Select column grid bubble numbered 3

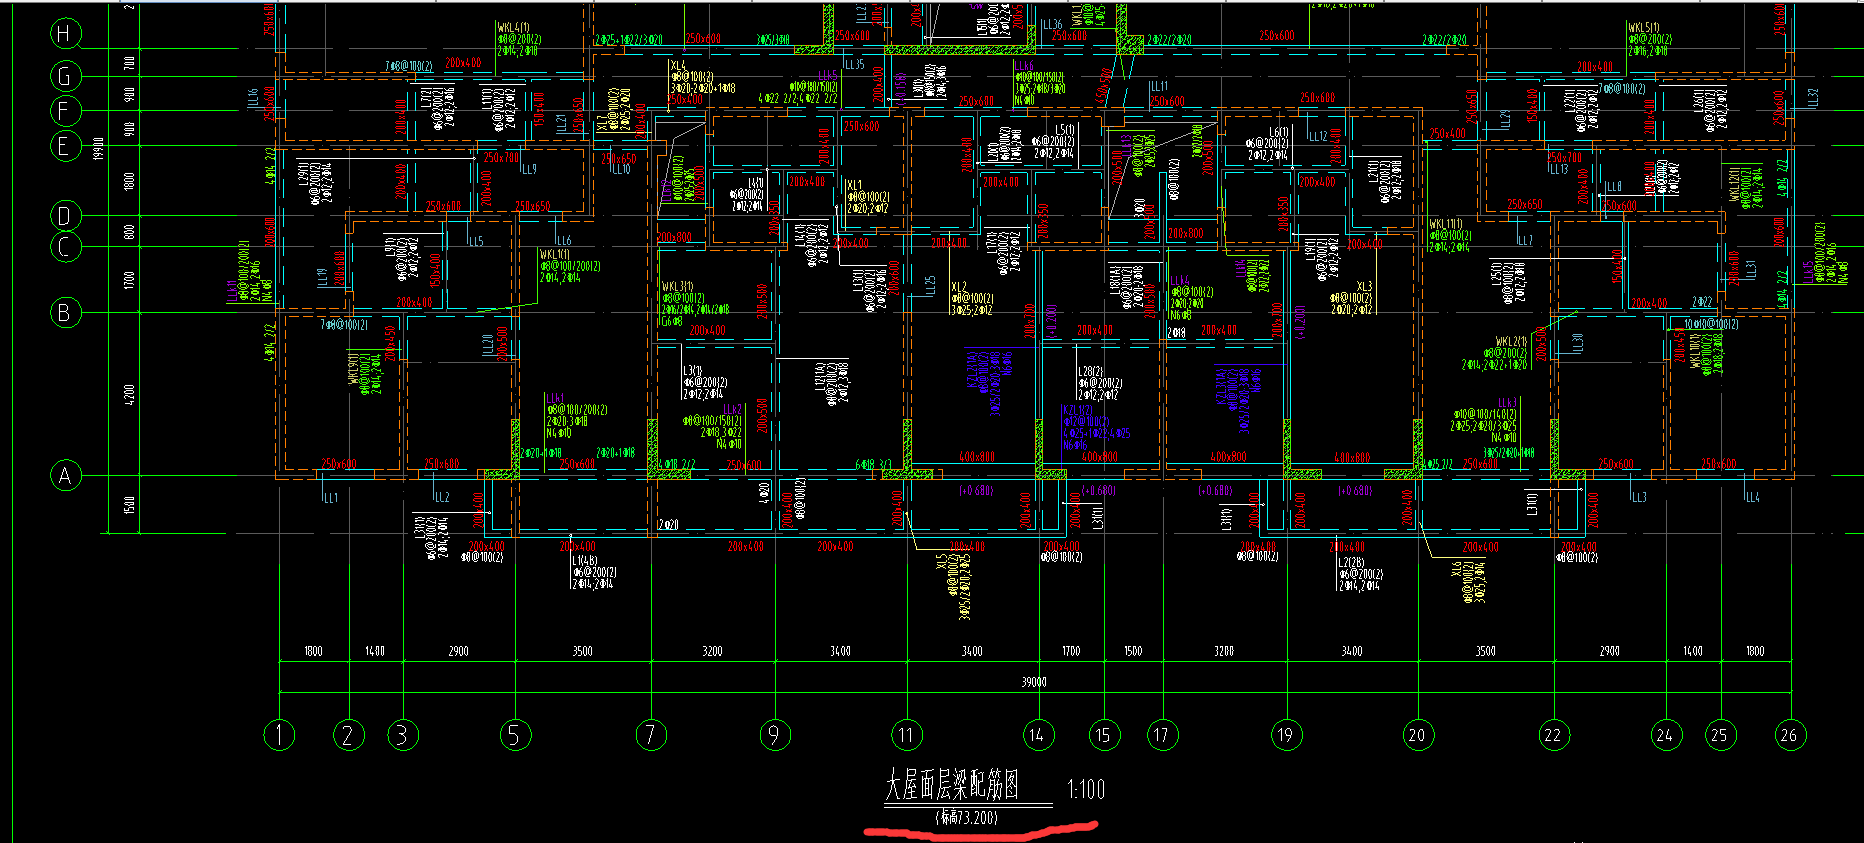tap(402, 735)
